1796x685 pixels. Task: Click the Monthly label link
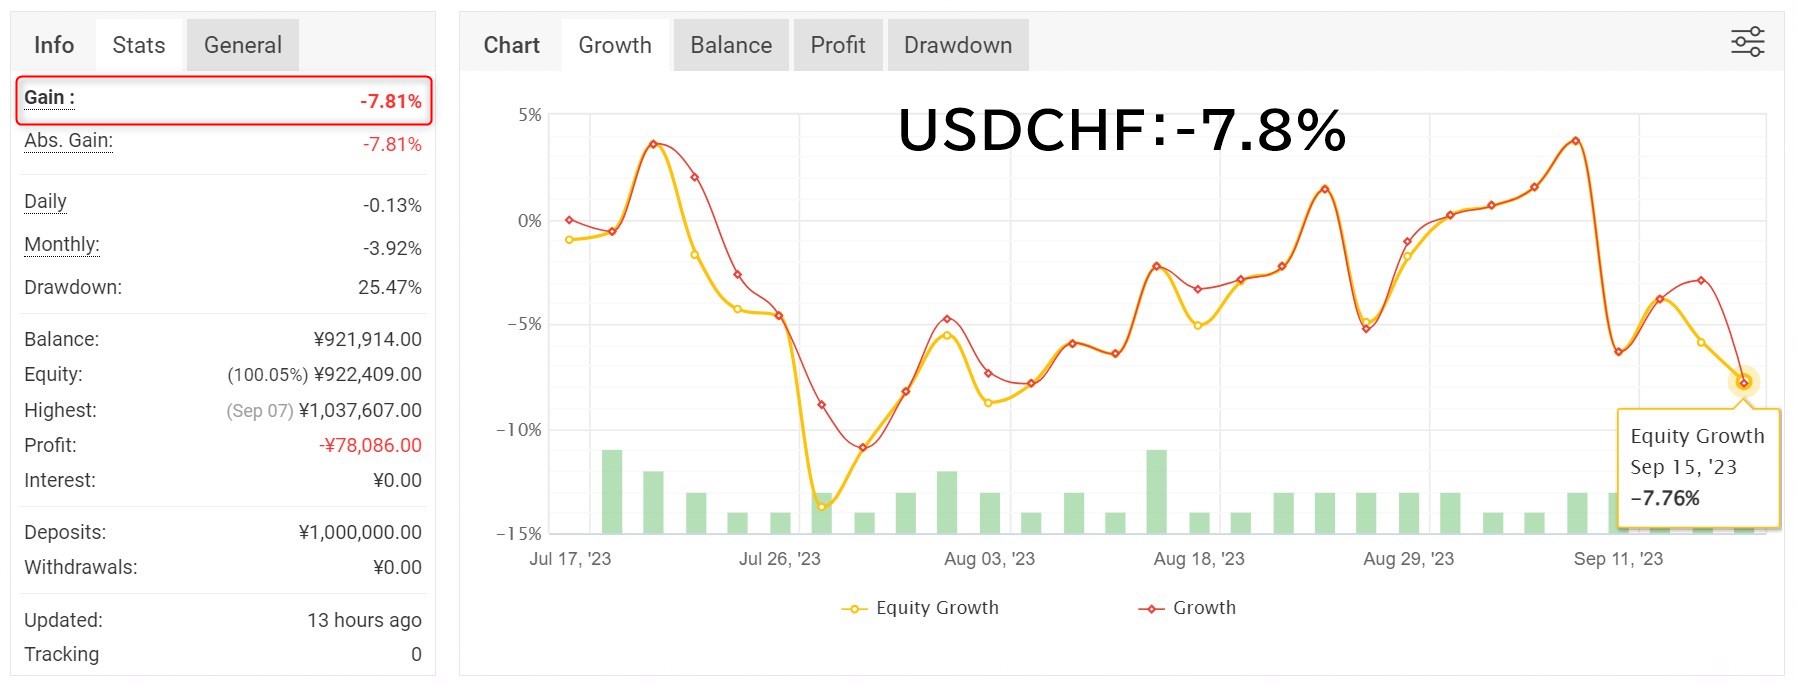(62, 245)
